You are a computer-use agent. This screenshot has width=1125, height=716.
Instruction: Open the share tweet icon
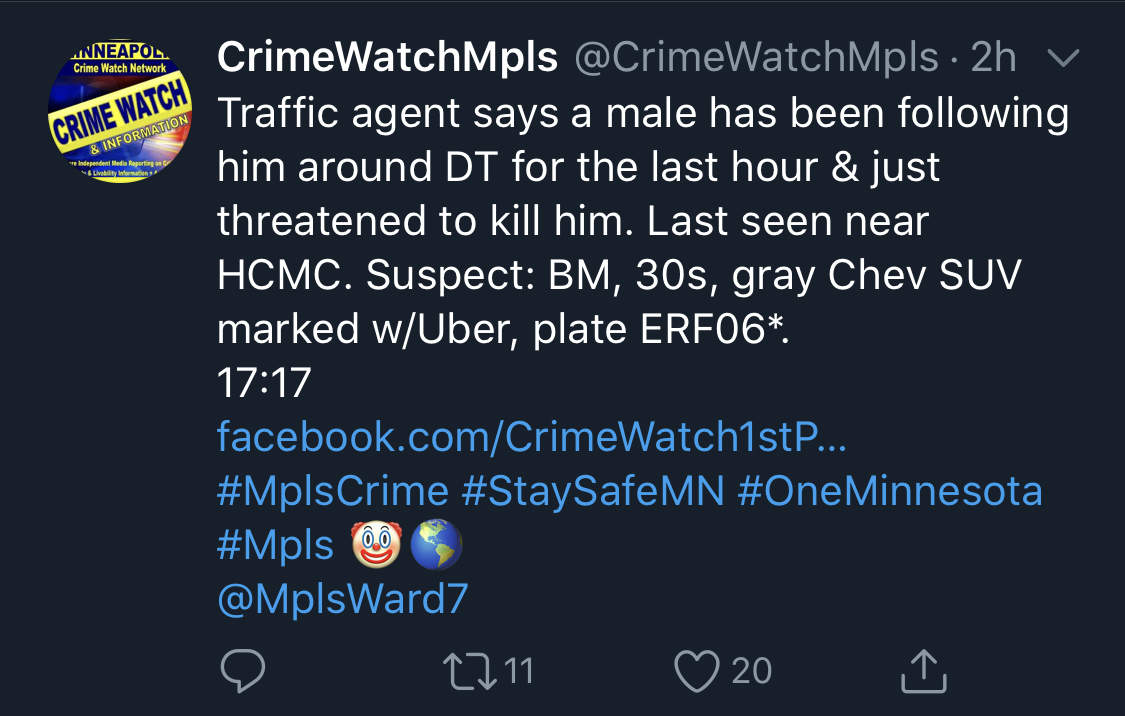pyautogui.click(x=923, y=670)
